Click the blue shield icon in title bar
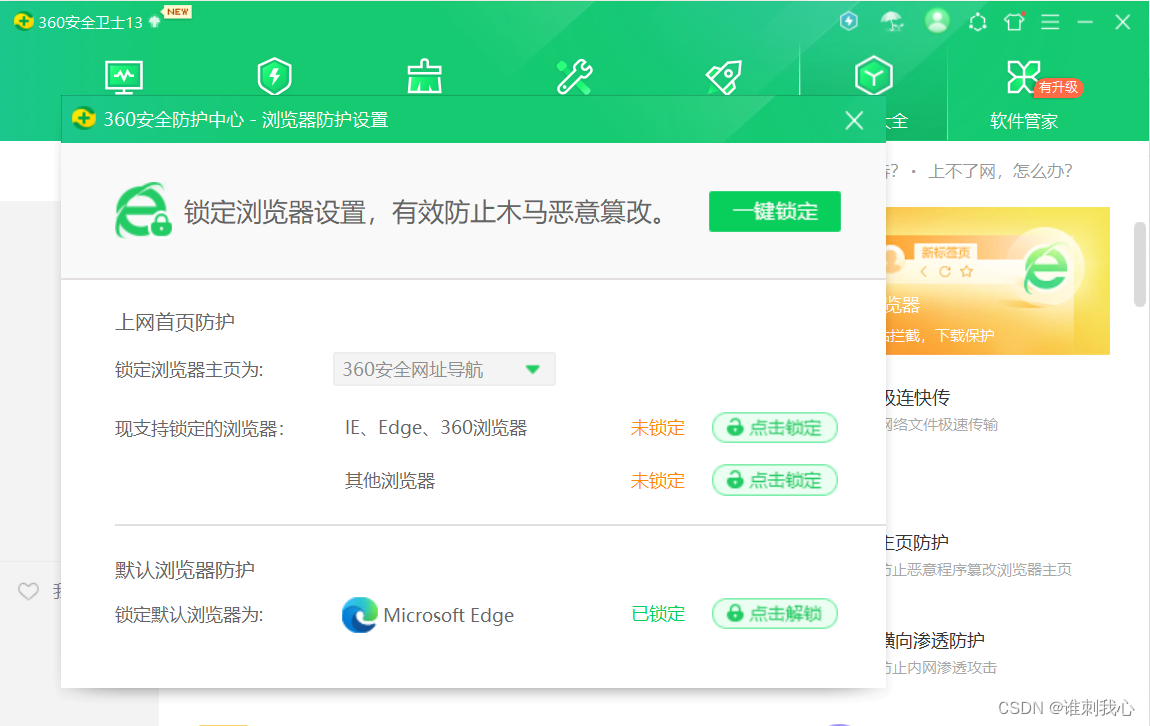Image resolution: width=1150 pixels, height=726 pixels. click(849, 21)
